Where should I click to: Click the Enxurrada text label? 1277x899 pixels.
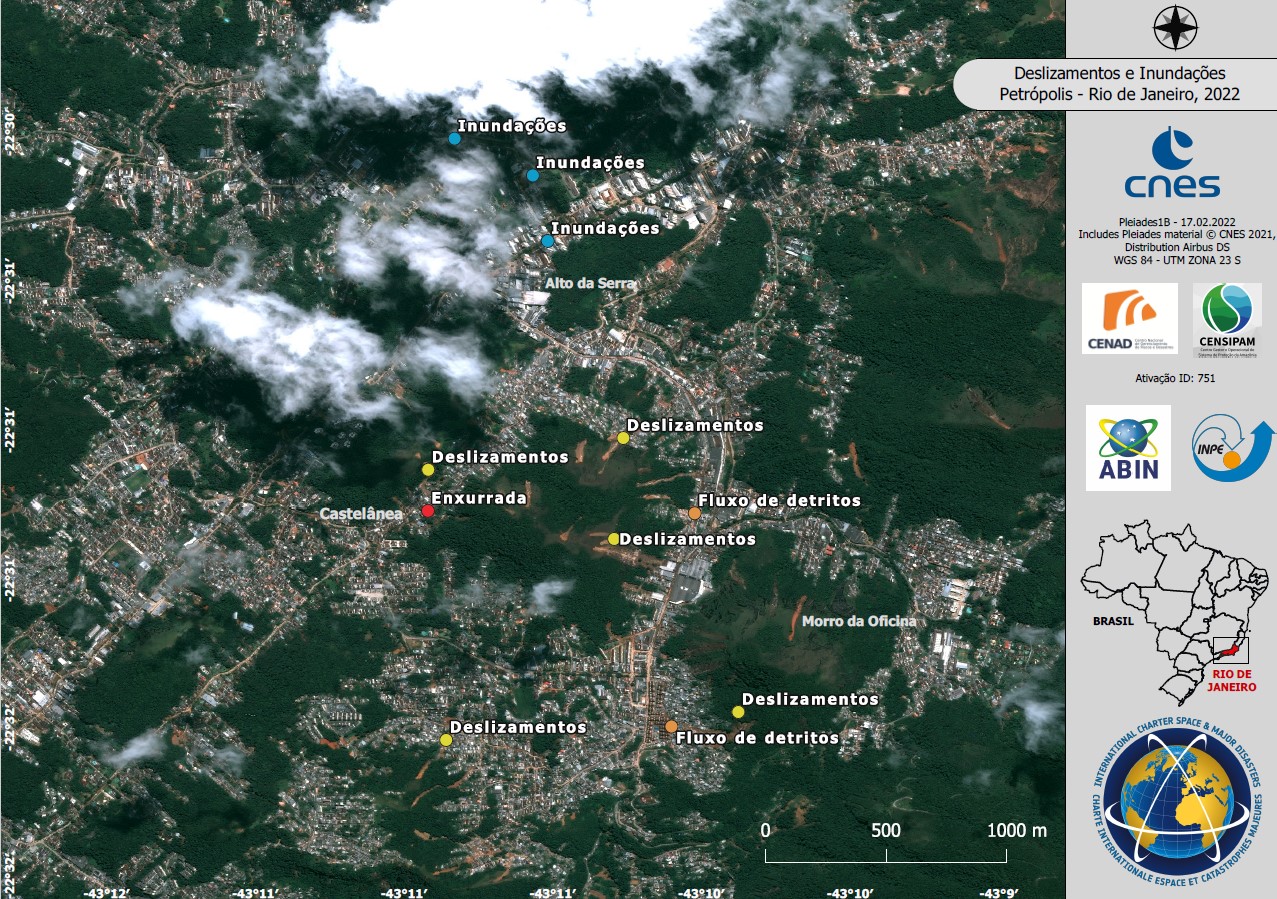point(479,497)
